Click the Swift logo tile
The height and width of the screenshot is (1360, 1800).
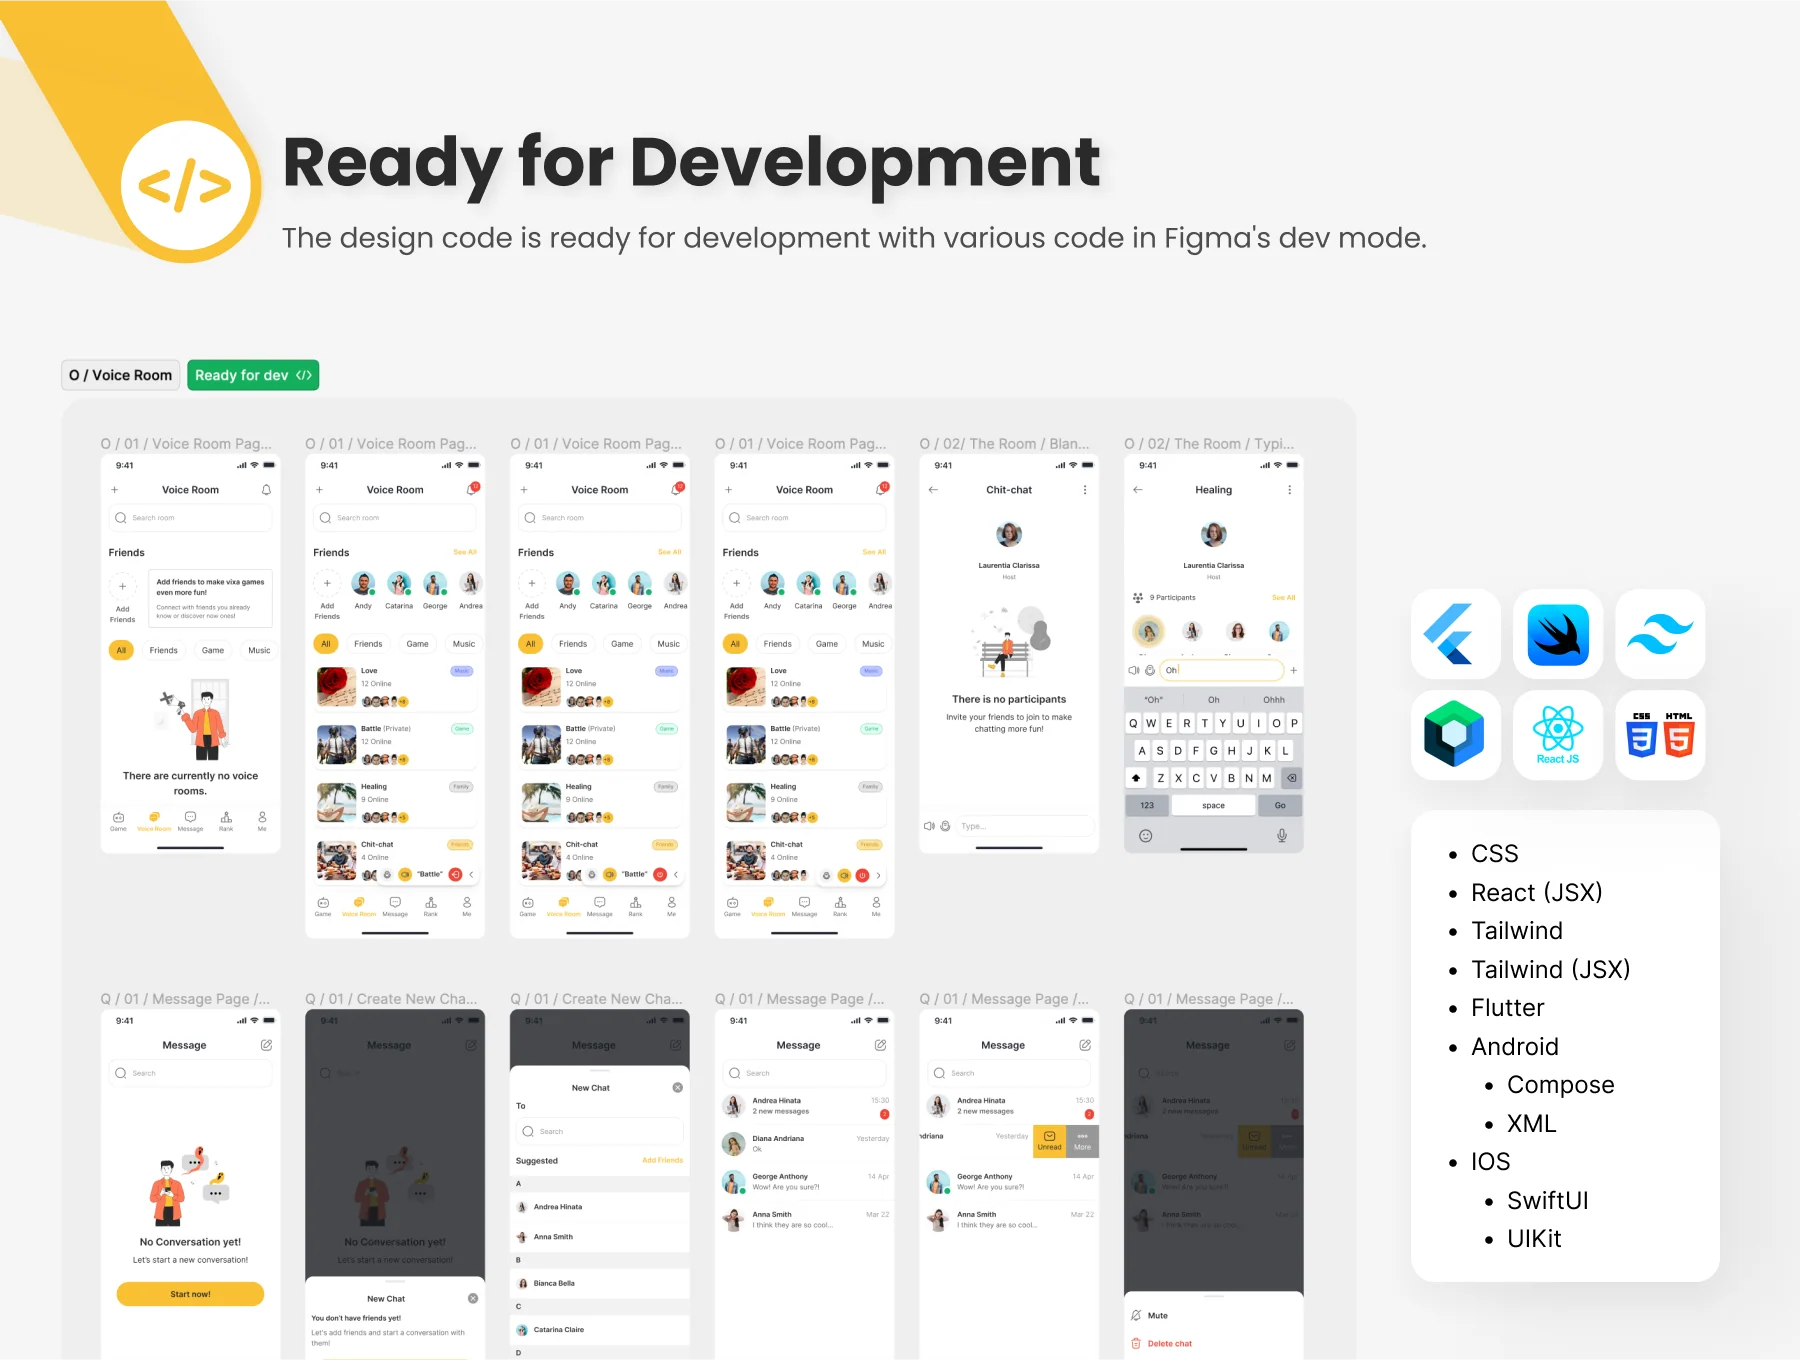[x=1558, y=634]
